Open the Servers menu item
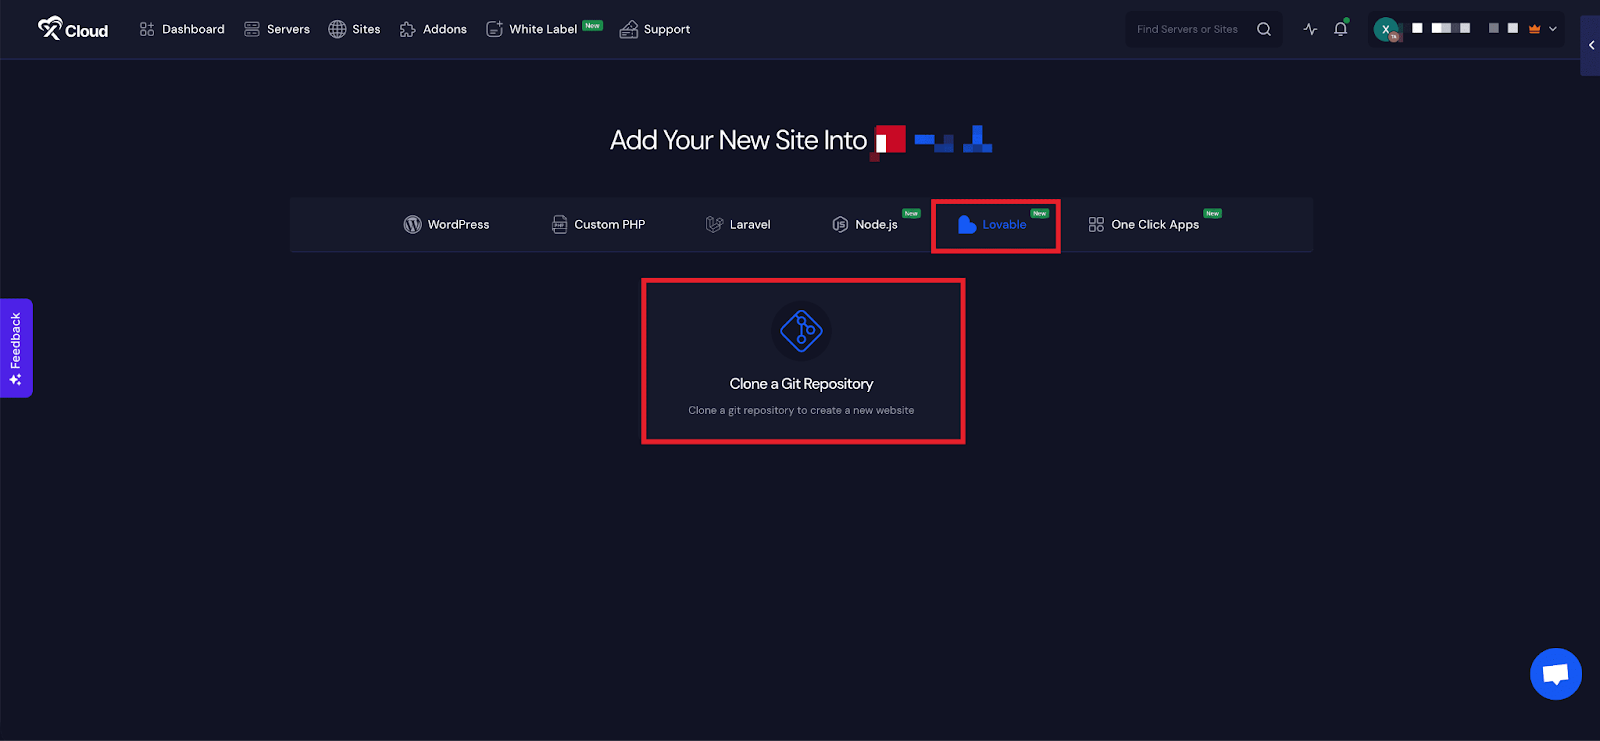The image size is (1600, 741). coord(277,29)
